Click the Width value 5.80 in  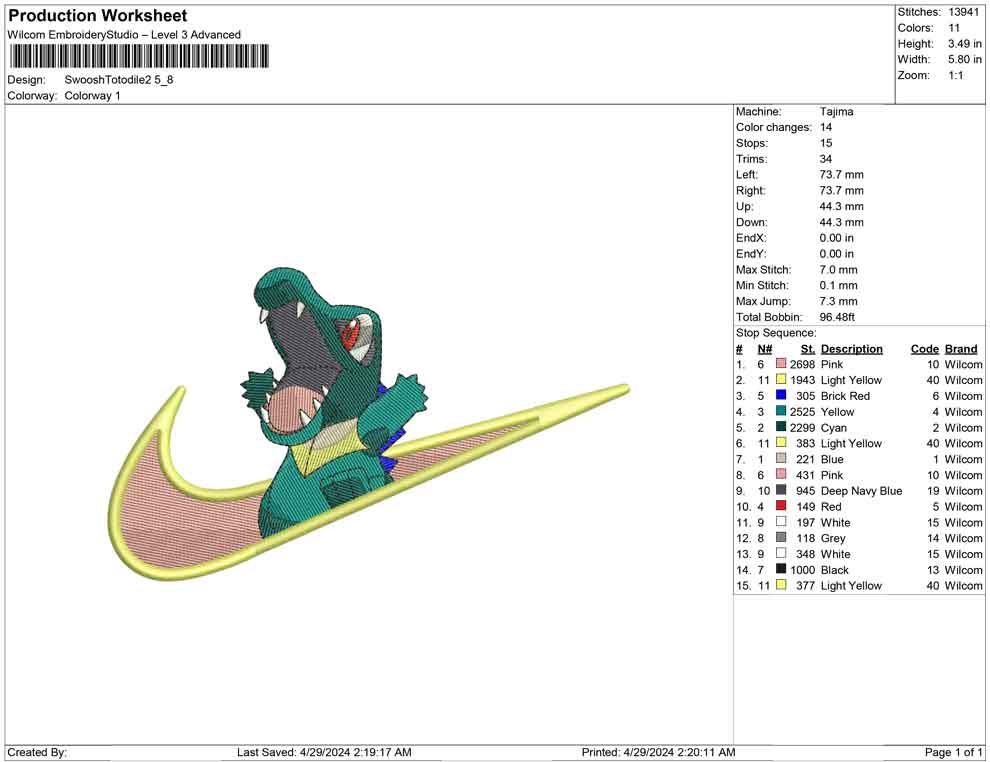pyautogui.click(x=965, y=59)
